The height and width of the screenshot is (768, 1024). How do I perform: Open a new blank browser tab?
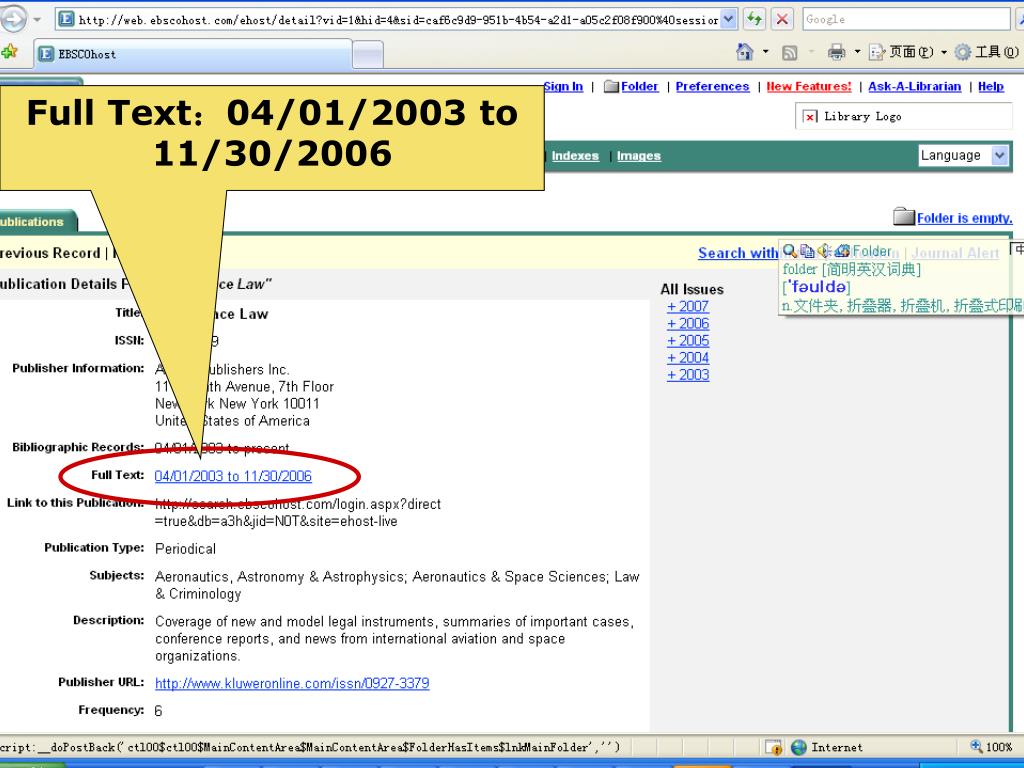[x=368, y=54]
